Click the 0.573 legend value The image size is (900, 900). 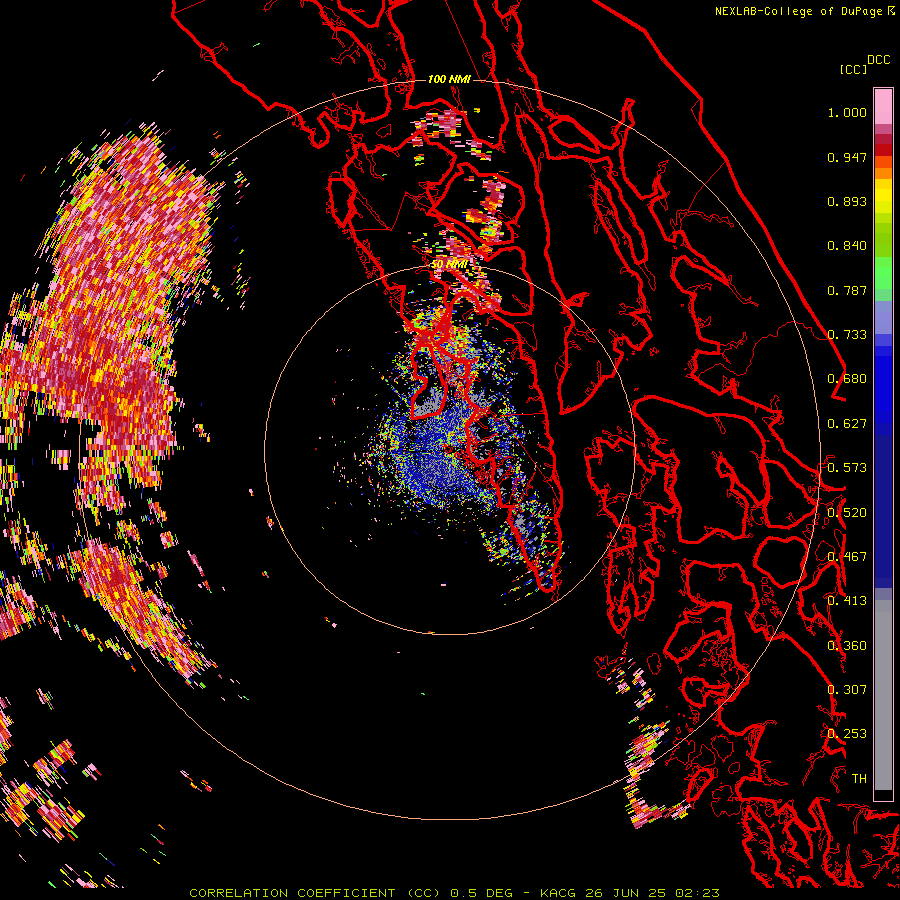click(847, 468)
